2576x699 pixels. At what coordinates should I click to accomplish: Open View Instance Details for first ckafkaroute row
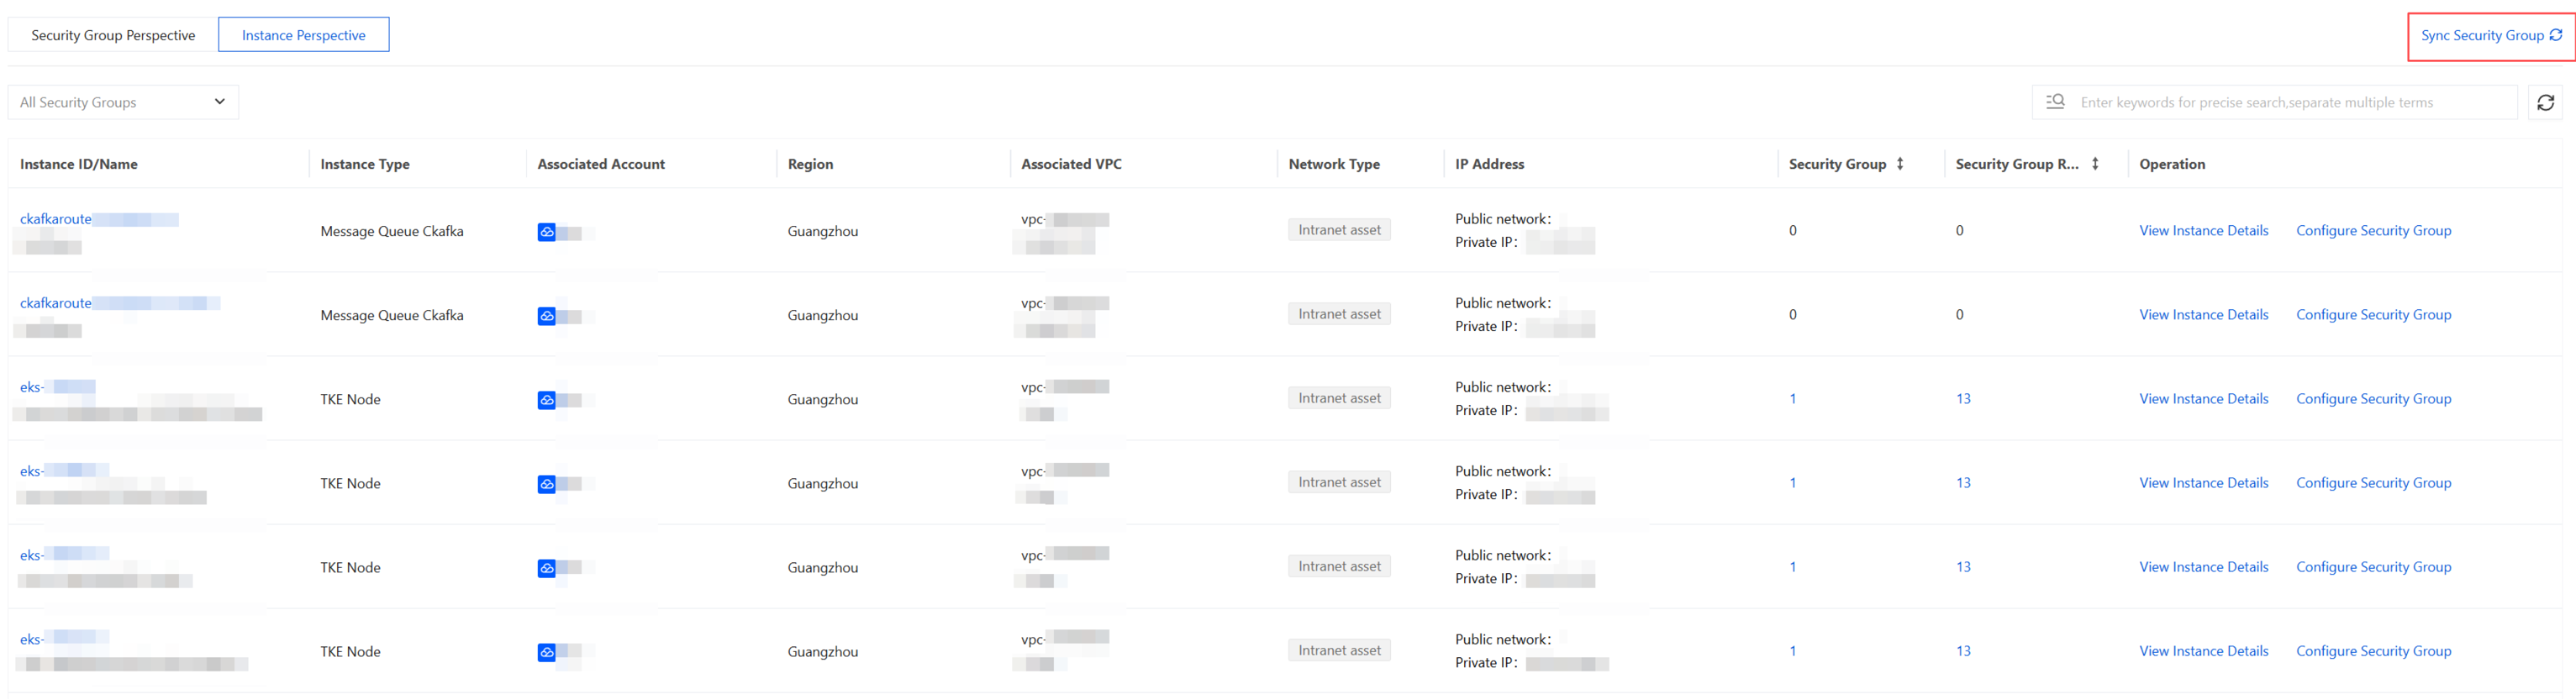(2203, 231)
